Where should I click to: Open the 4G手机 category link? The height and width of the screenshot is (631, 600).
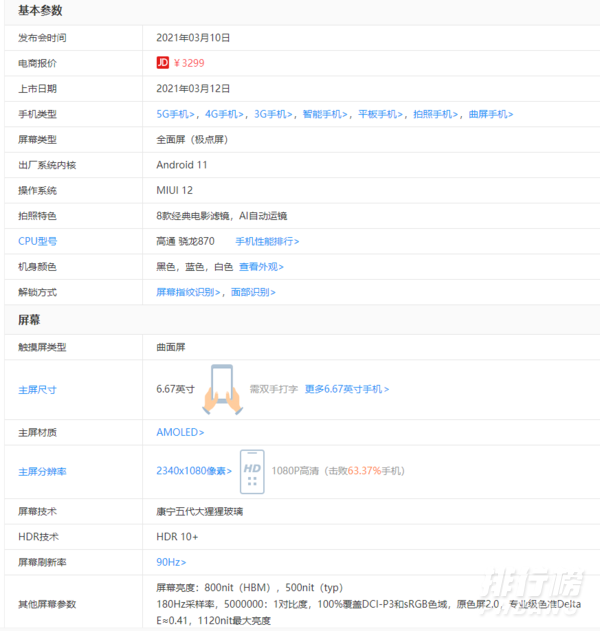tap(224, 114)
